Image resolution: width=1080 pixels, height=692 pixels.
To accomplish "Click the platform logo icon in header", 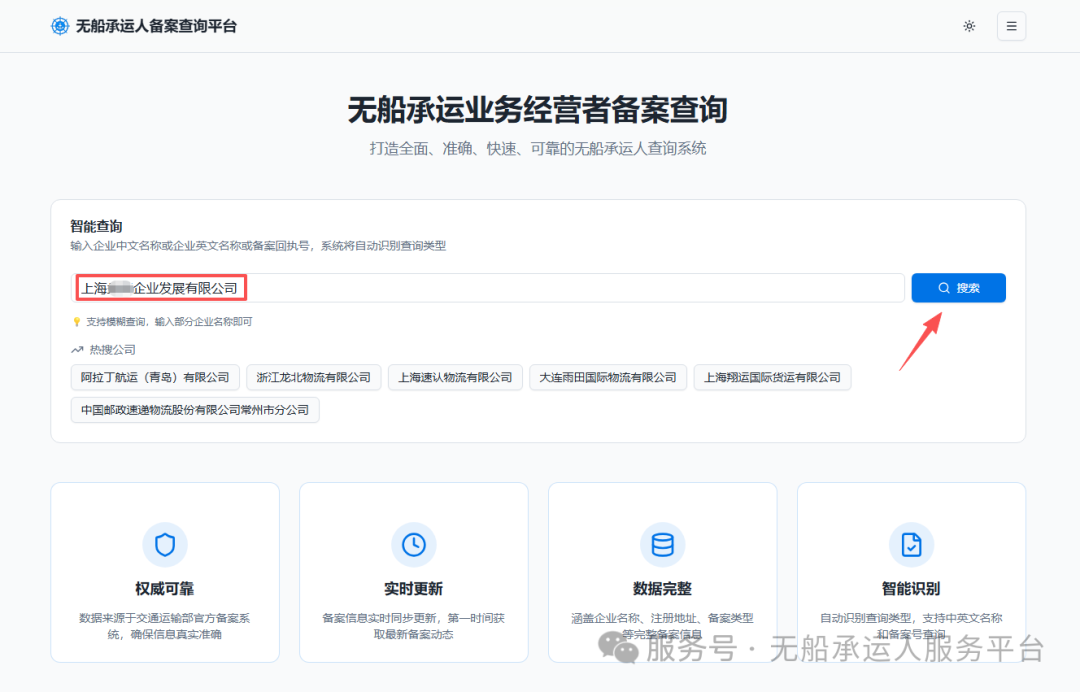I will point(60,26).
